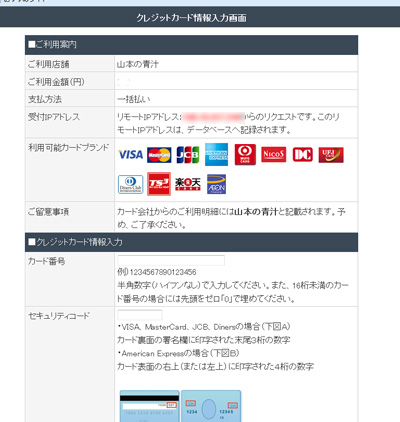Viewport: 400px width, 422px height.
Task: Click the Rakuten (楽天) card logo
Action: (x=188, y=184)
